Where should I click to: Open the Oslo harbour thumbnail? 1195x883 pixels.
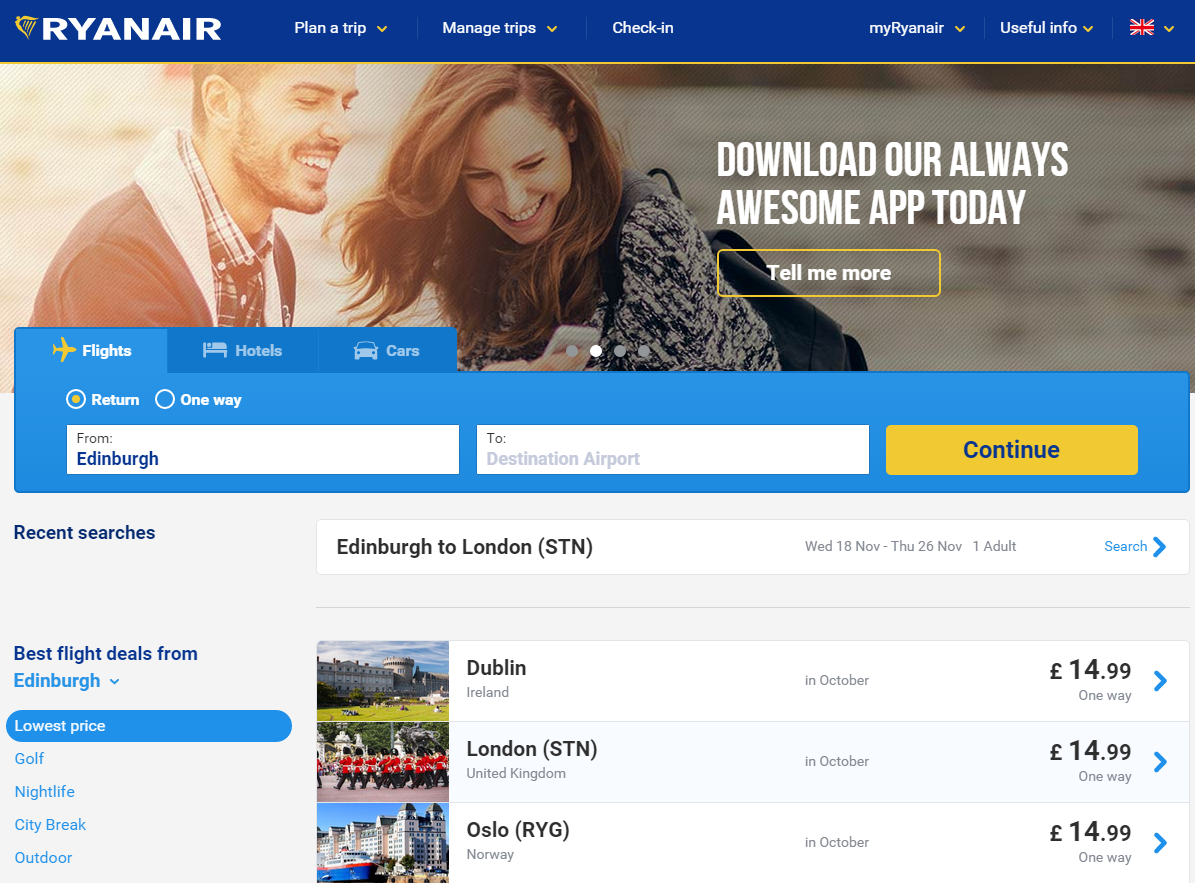[x=383, y=843]
